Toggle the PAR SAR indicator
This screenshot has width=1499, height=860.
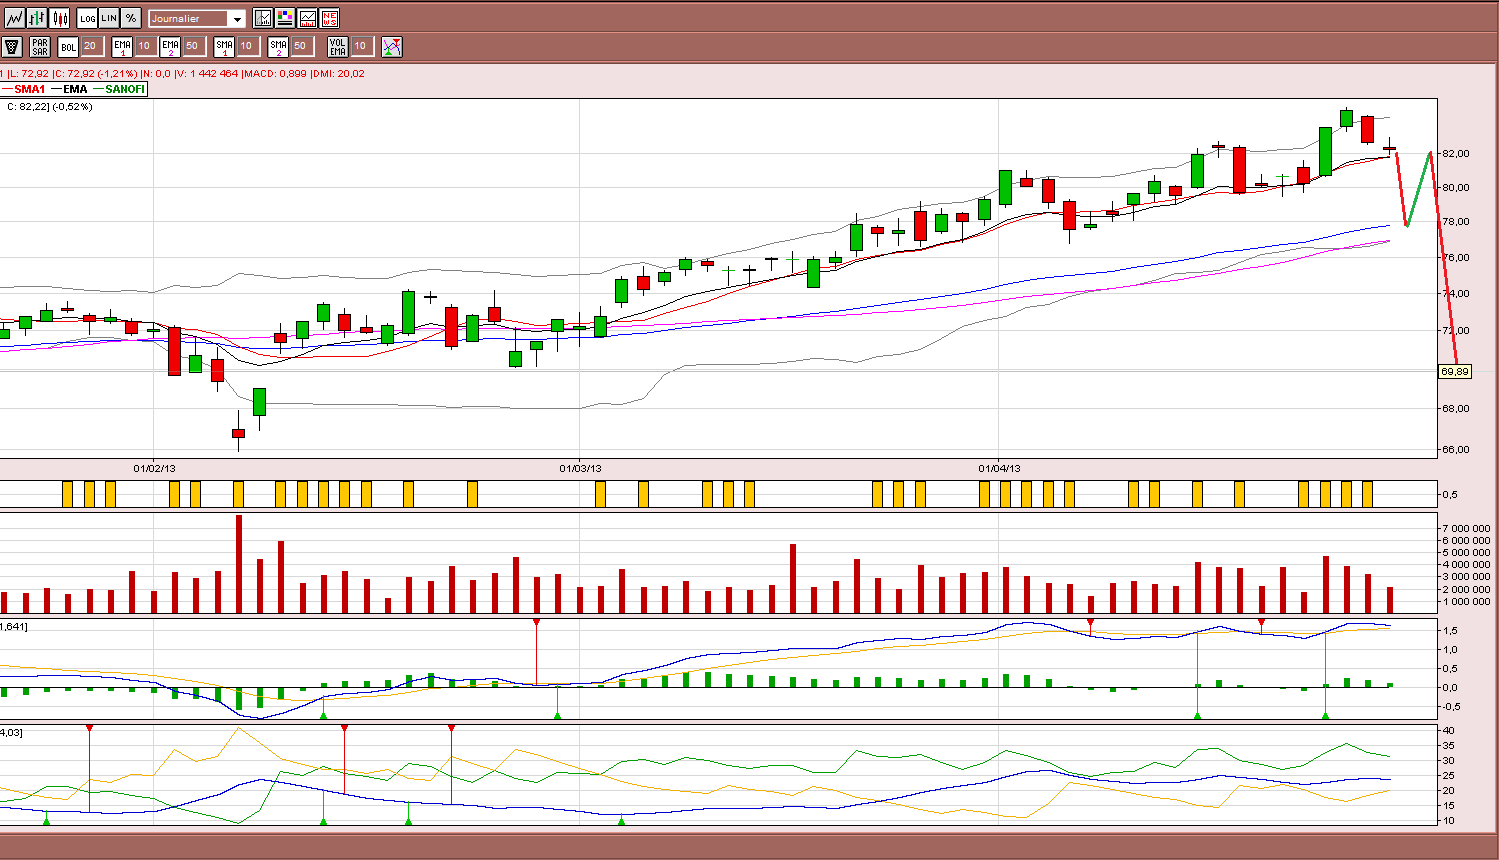point(39,46)
